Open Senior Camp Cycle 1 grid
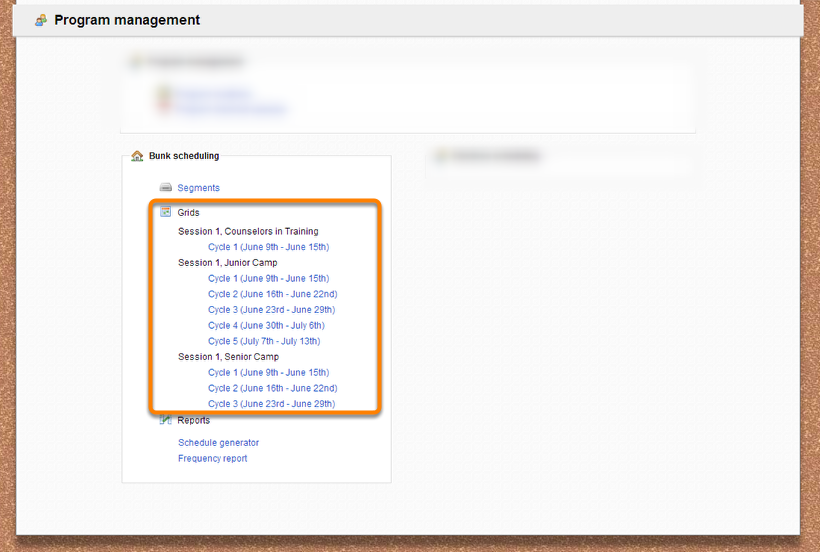The height and width of the screenshot is (552, 820). [268, 373]
